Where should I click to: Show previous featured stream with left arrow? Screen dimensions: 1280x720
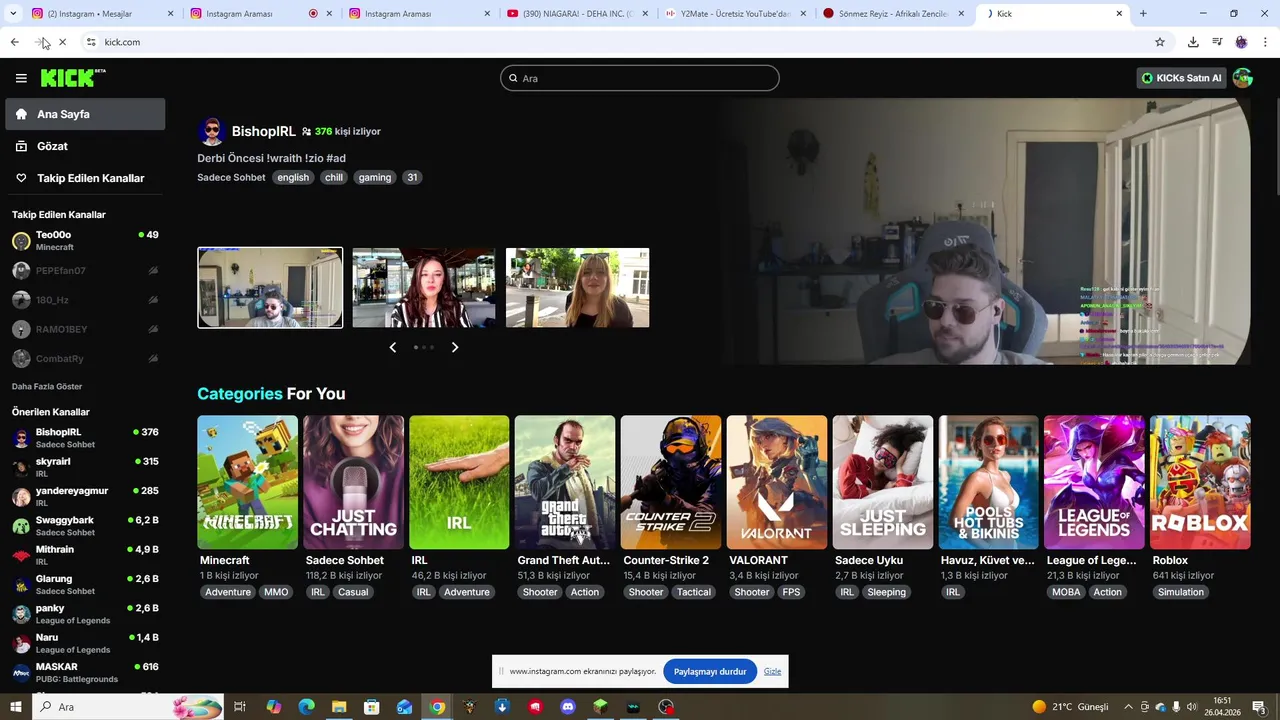pyautogui.click(x=392, y=347)
